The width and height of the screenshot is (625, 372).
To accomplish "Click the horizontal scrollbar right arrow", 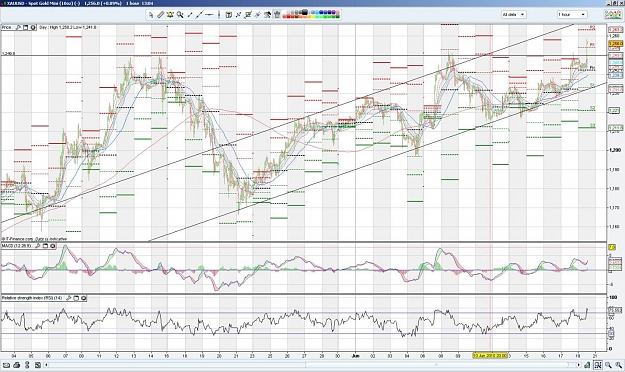I will pyautogui.click(x=579, y=364).
